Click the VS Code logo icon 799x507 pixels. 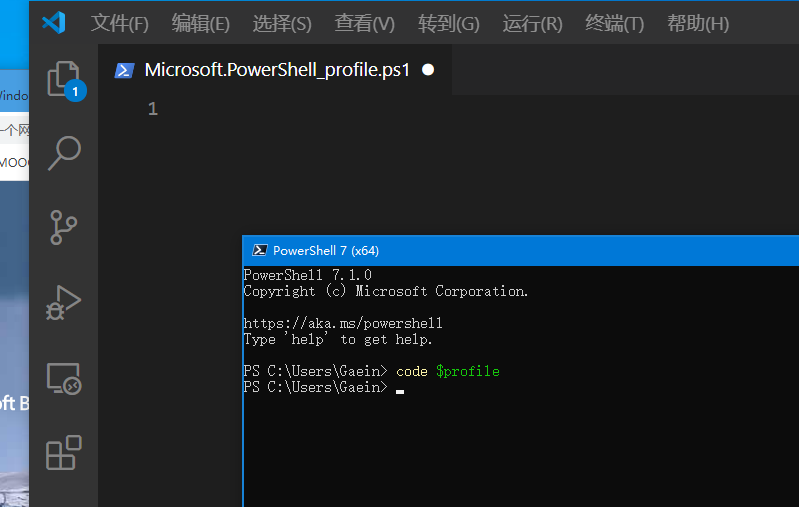pos(54,23)
